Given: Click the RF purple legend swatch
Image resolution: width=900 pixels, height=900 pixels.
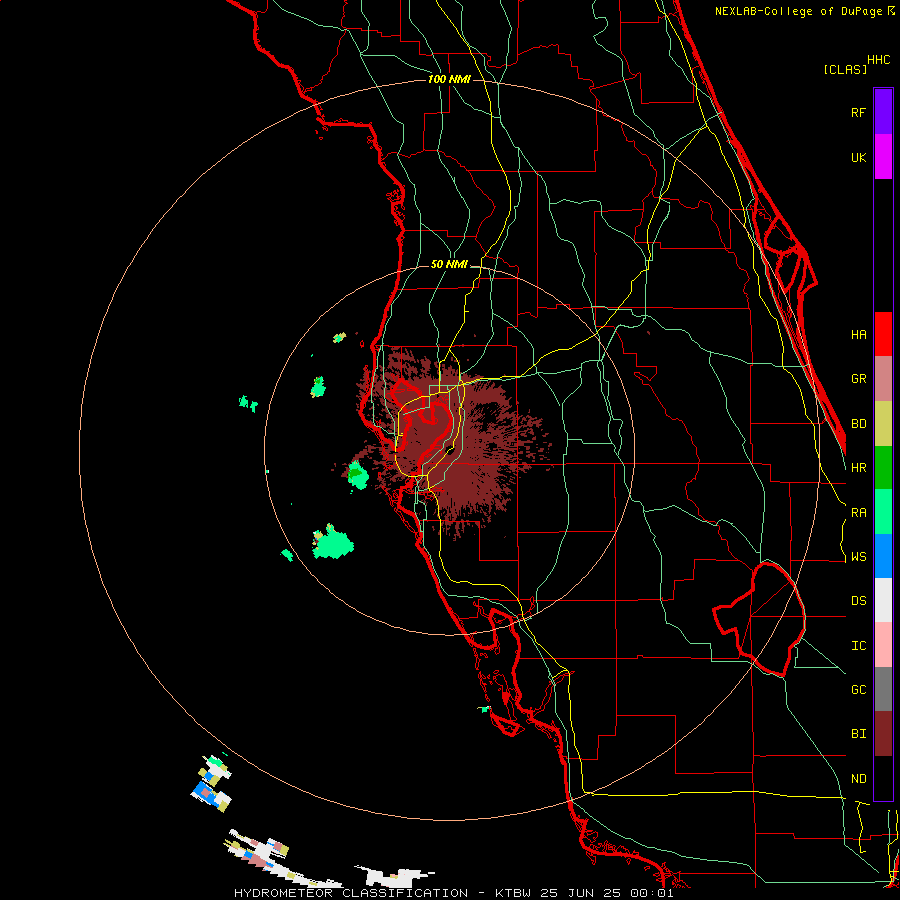Looking at the screenshot, I should pyautogui.click(x=883, y=112).
